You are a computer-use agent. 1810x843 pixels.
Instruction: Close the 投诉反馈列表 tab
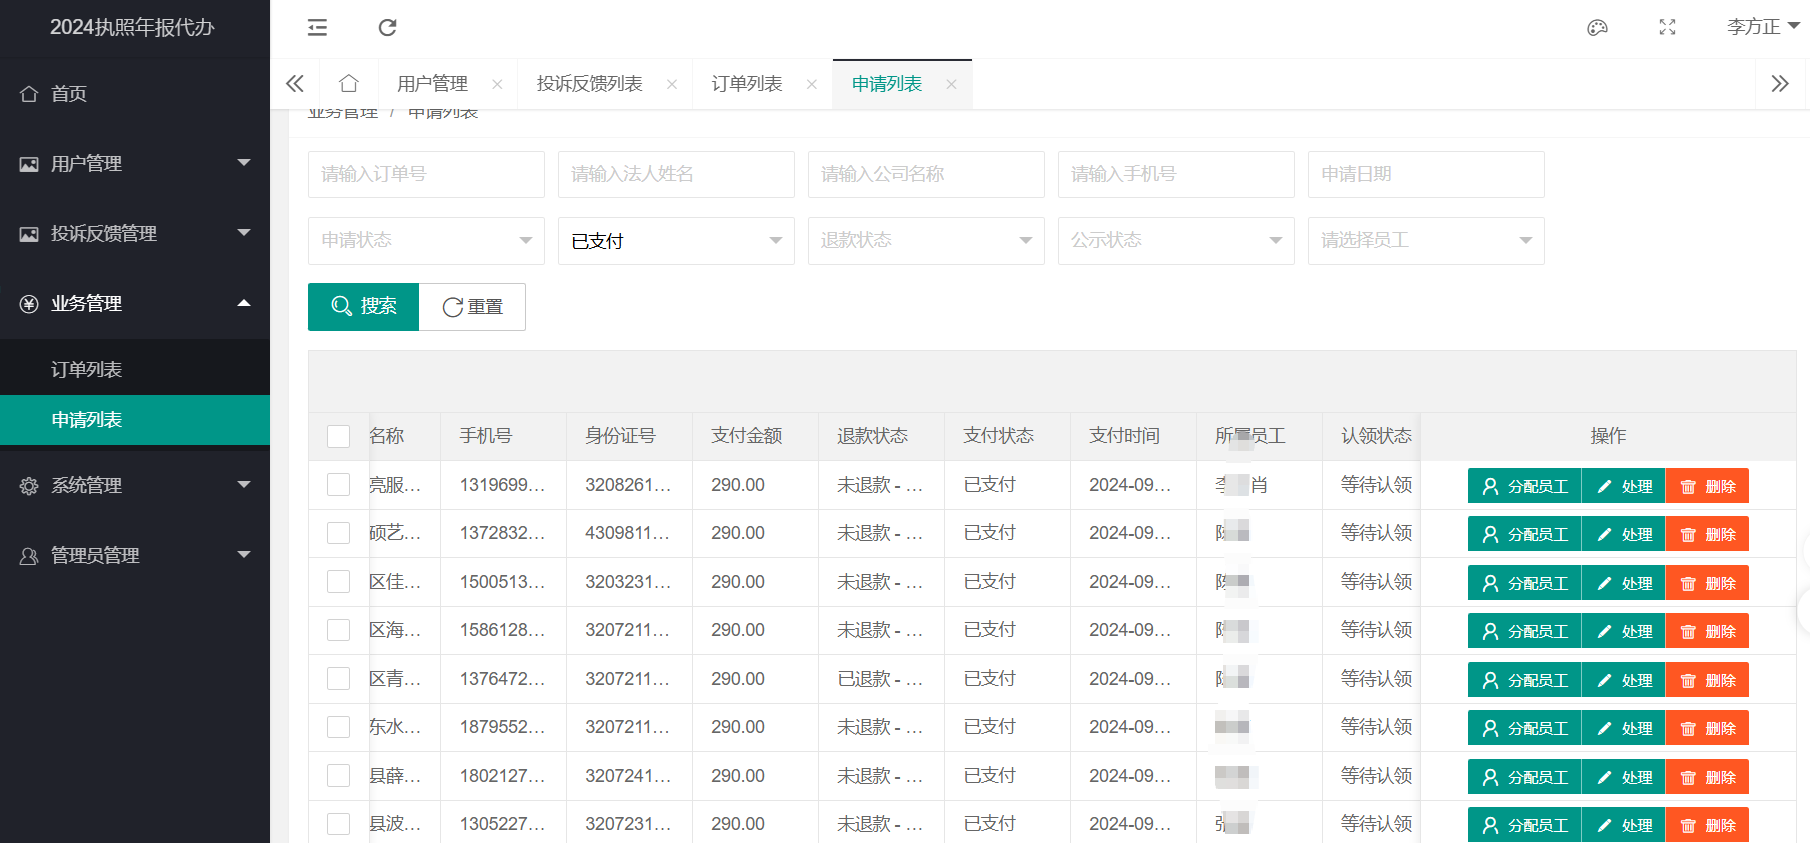(672, 85)
